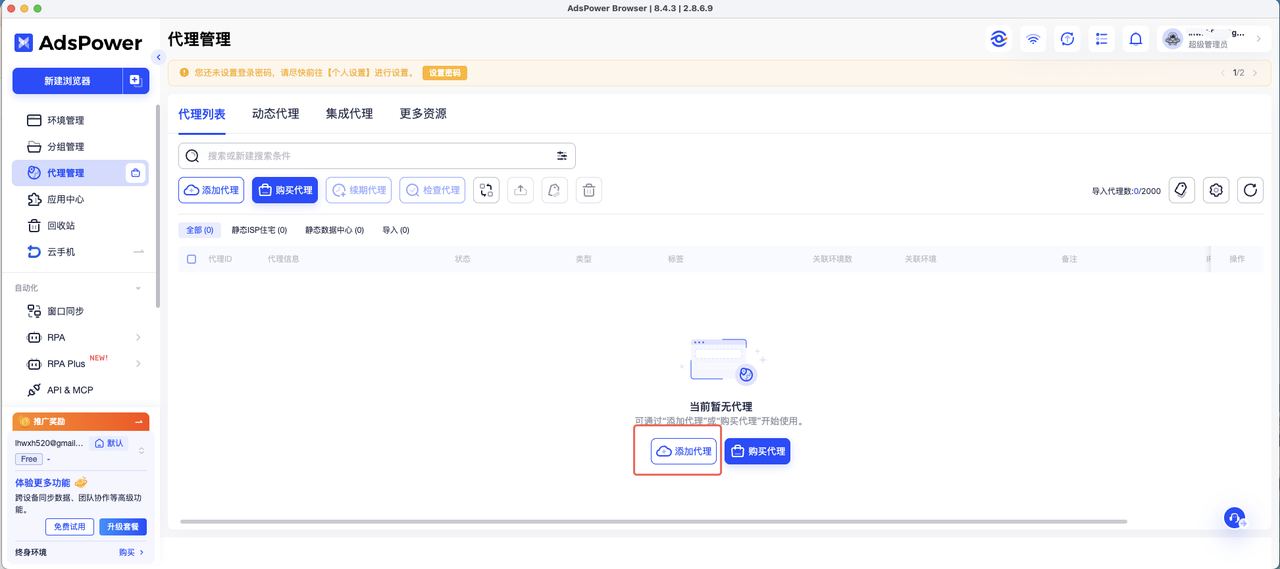This screenshot has width=1280, height=569.
Task: Click 添加代理 in the empty state
Action: click(684, 451)
